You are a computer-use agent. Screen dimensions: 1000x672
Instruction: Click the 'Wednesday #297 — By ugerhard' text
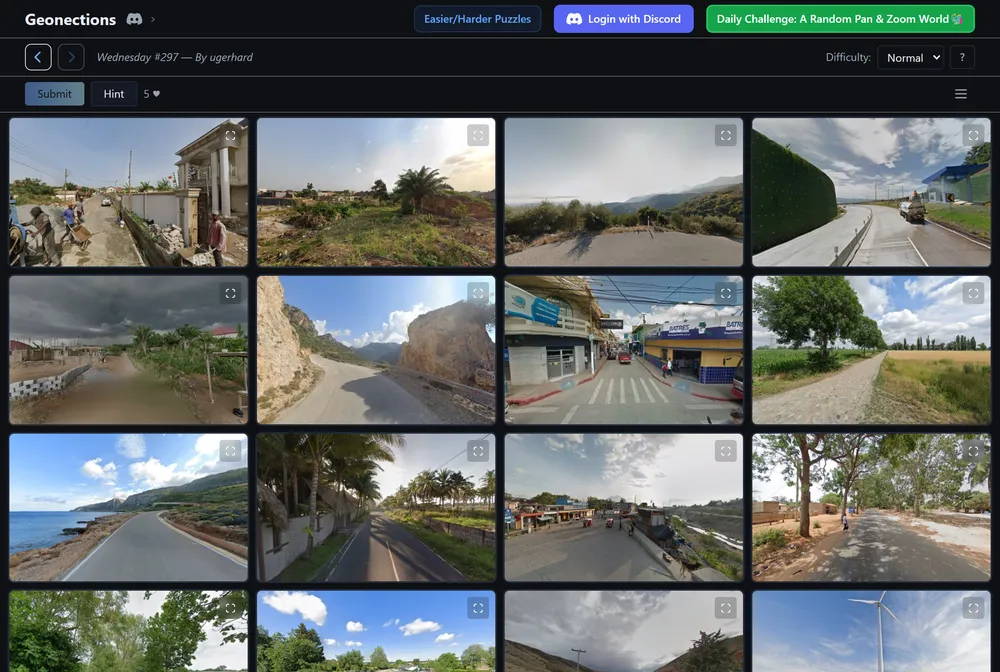pyautogui.click(x=175, y=57)
